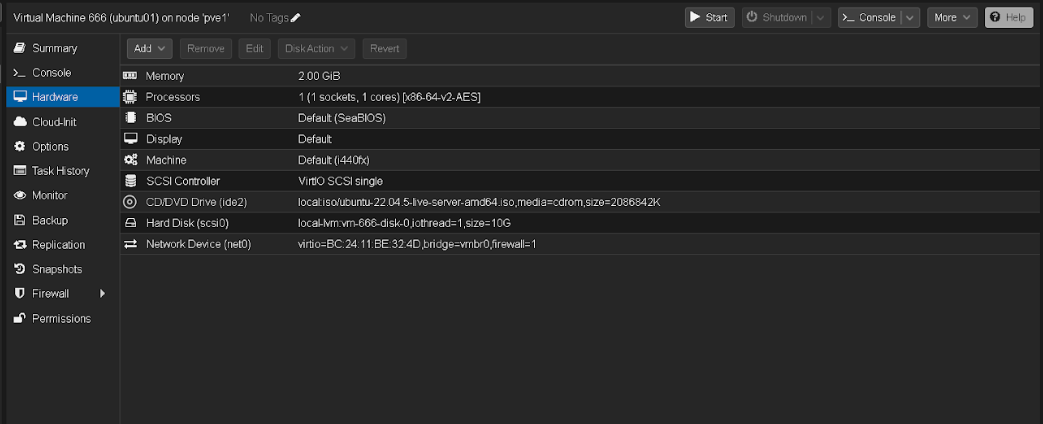Switch to the Cloud-Init section

click(54, 122)
